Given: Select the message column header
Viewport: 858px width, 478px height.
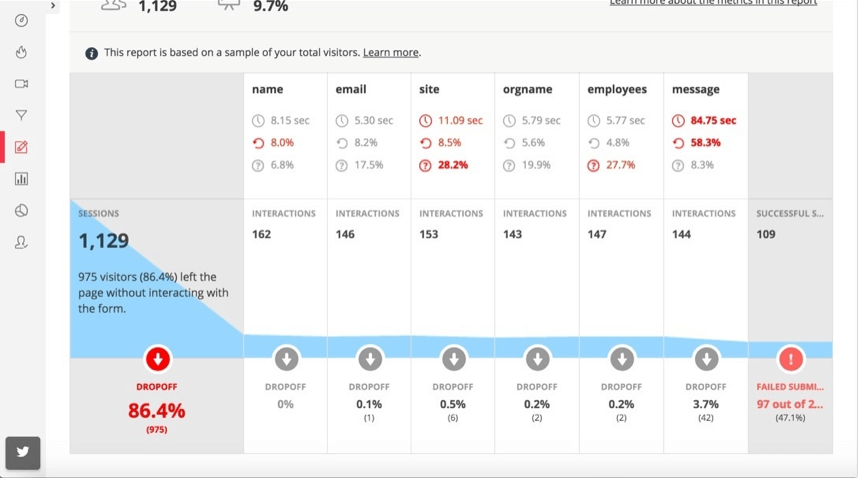Looking at the screenshot, I should click(695, 90).
